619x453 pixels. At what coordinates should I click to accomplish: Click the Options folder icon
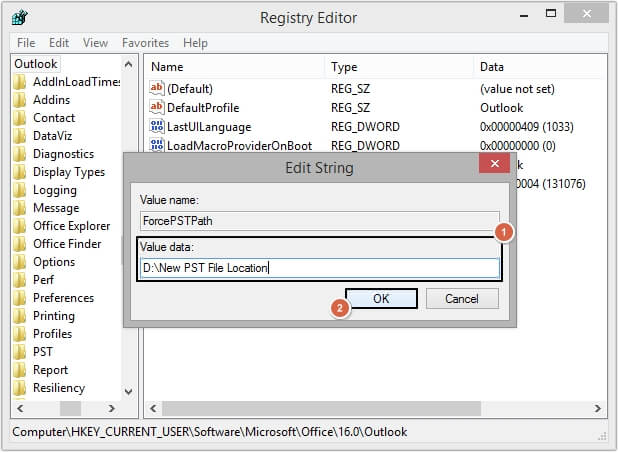pyautogui.click(x=19, y=262)
